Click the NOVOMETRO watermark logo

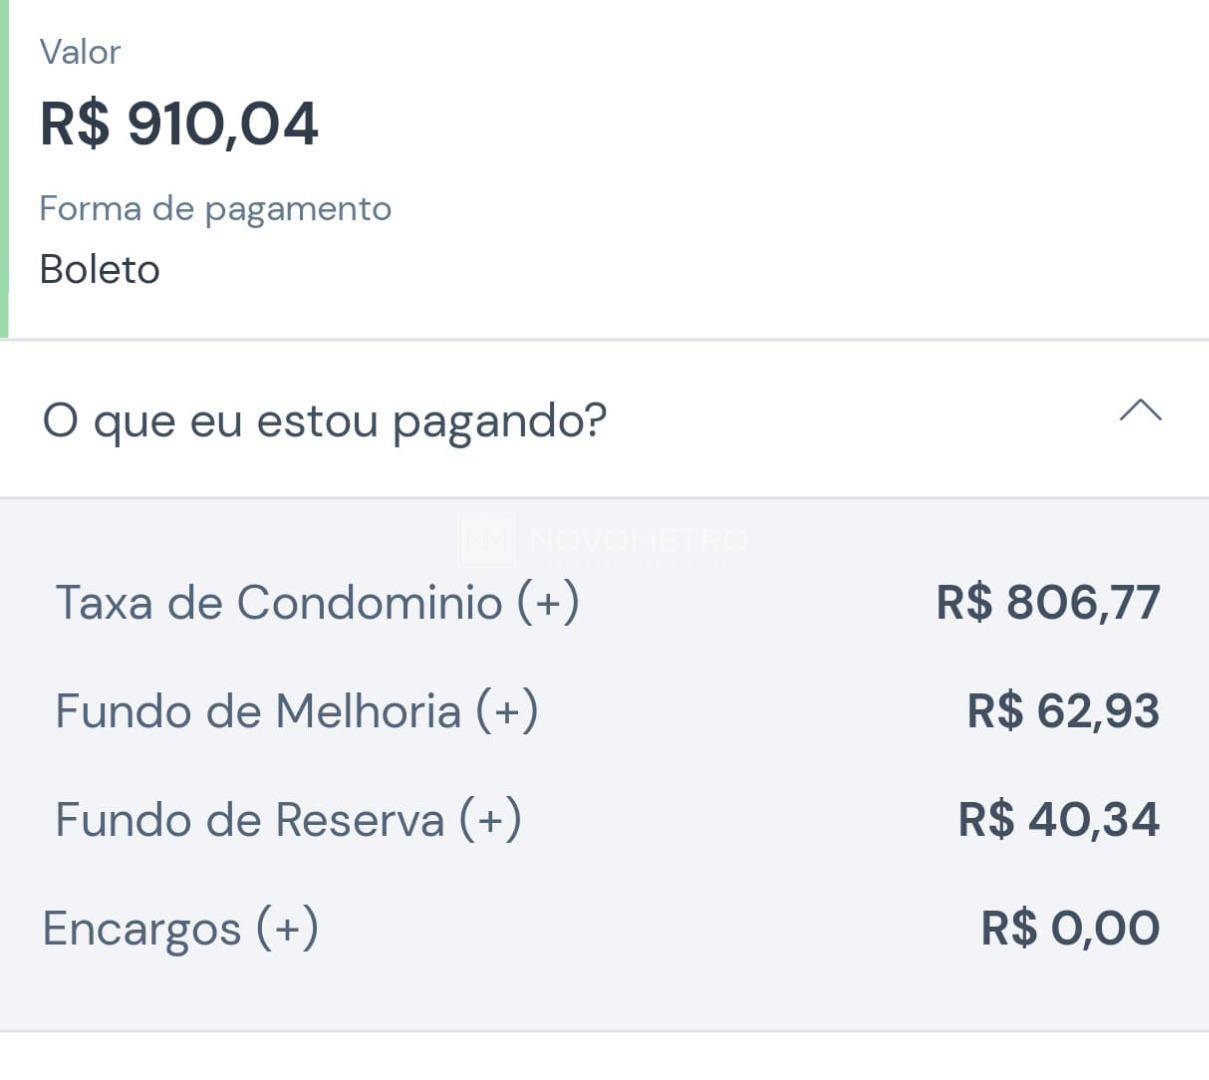[487, 540]
